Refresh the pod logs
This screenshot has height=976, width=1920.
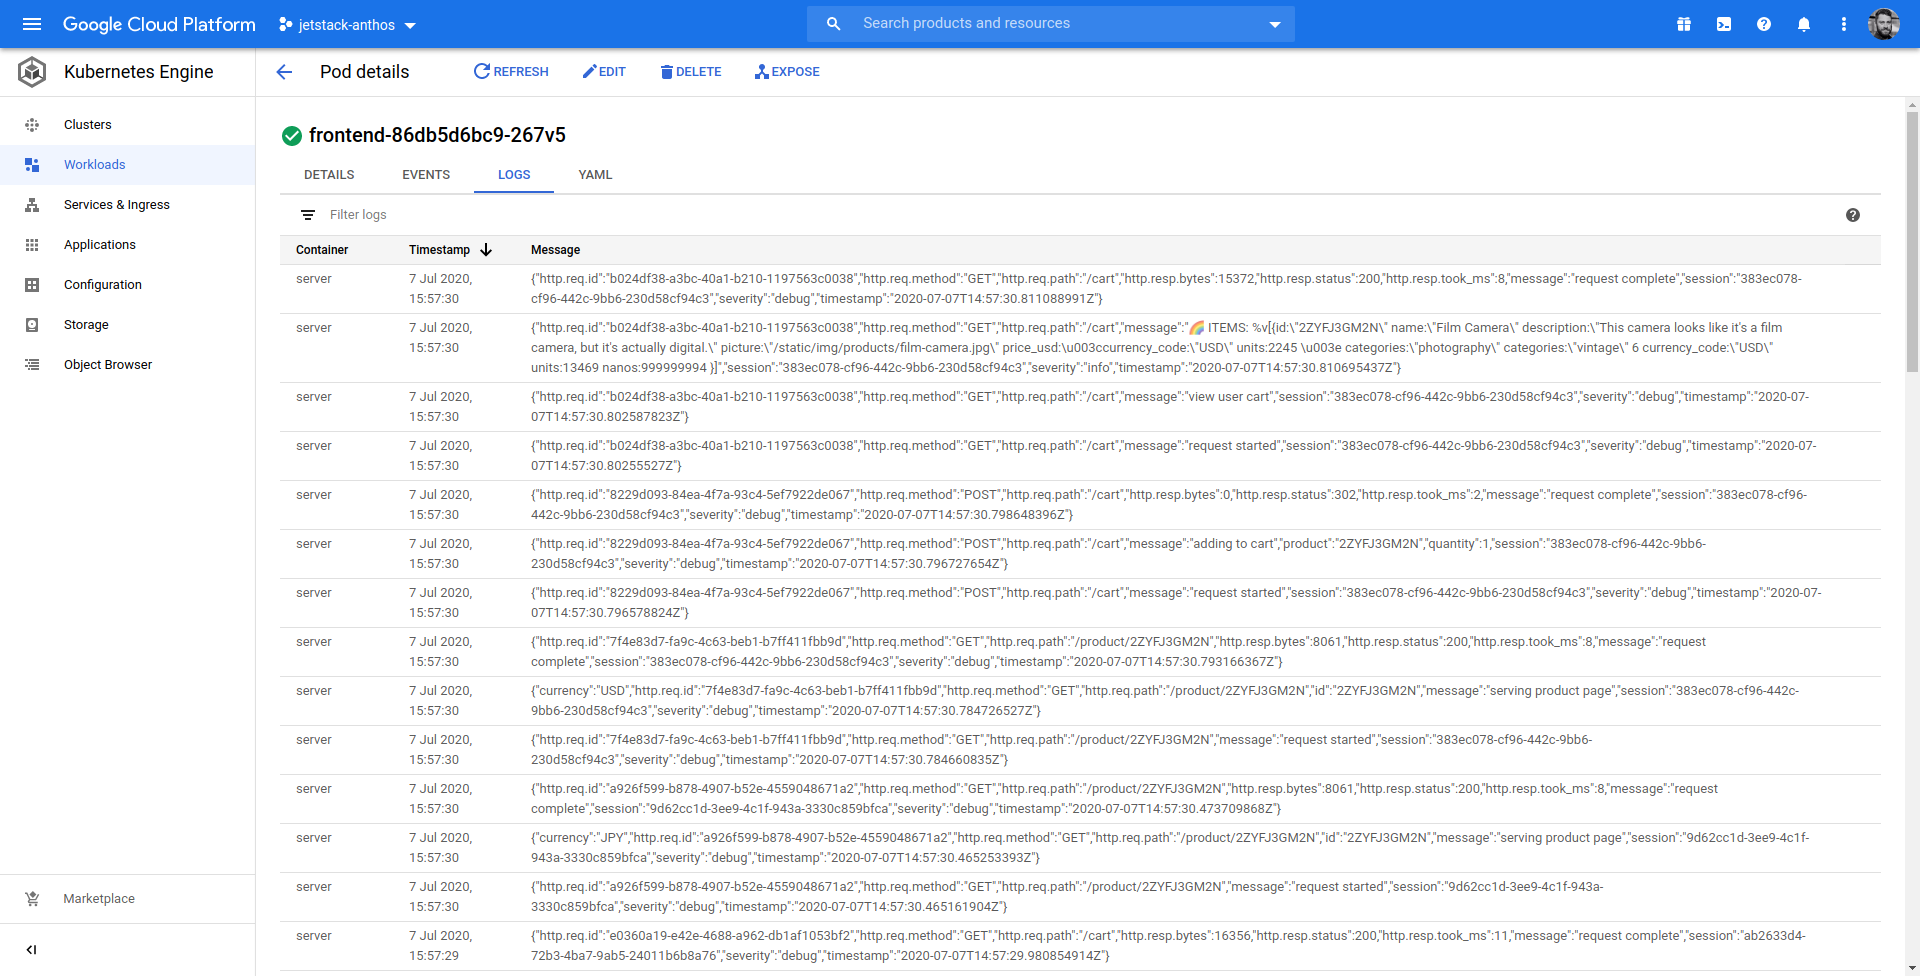(511, 71)
